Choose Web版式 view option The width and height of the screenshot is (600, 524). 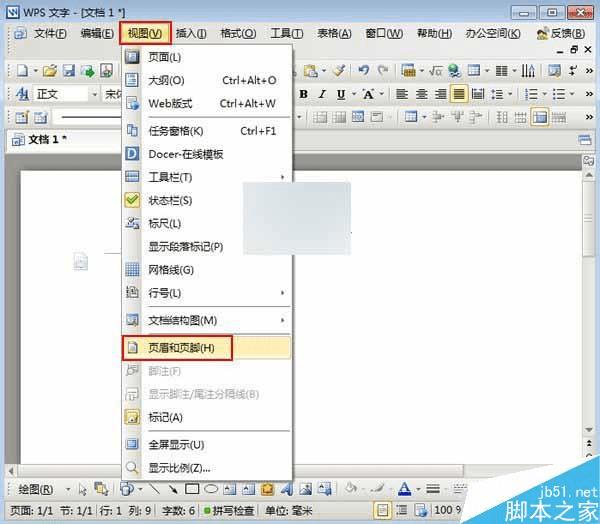(208, 103)
